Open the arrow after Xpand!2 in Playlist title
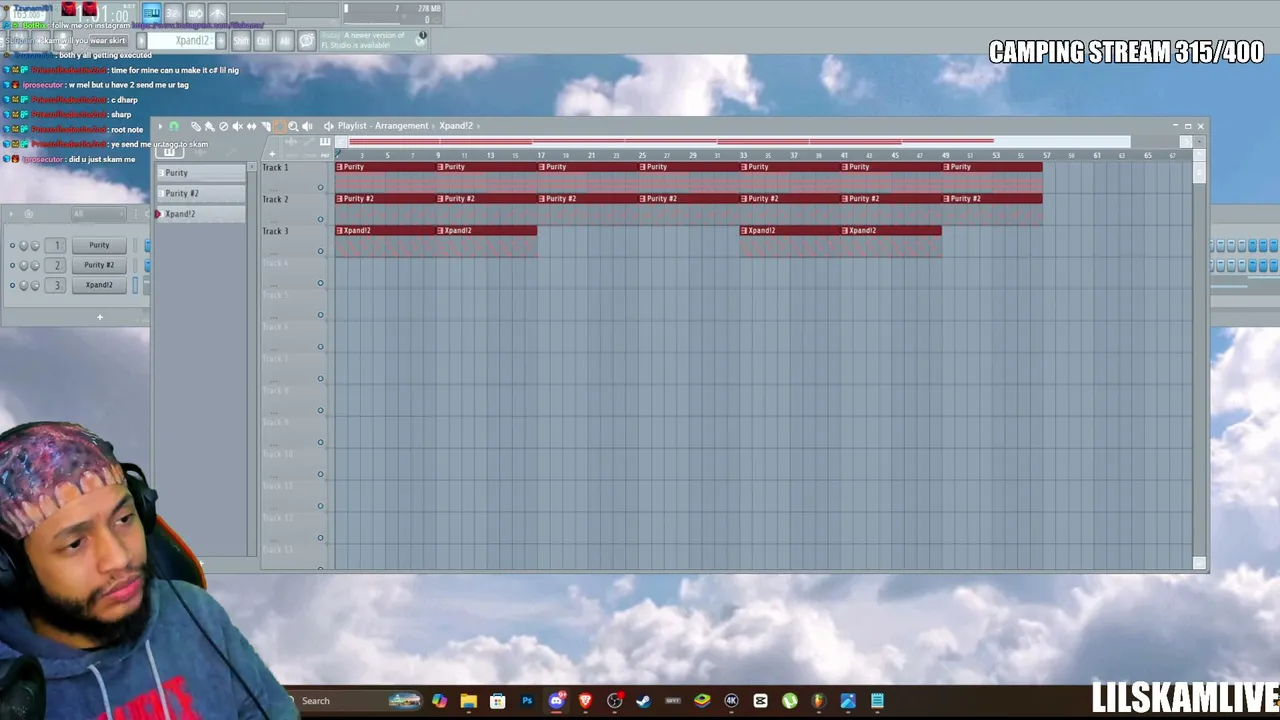 point(479,126)
